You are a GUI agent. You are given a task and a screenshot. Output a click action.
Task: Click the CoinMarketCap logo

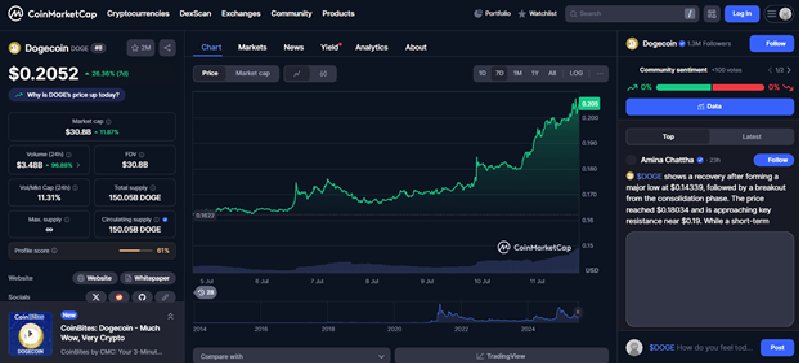pyautogui.click(x=52, y=14)
